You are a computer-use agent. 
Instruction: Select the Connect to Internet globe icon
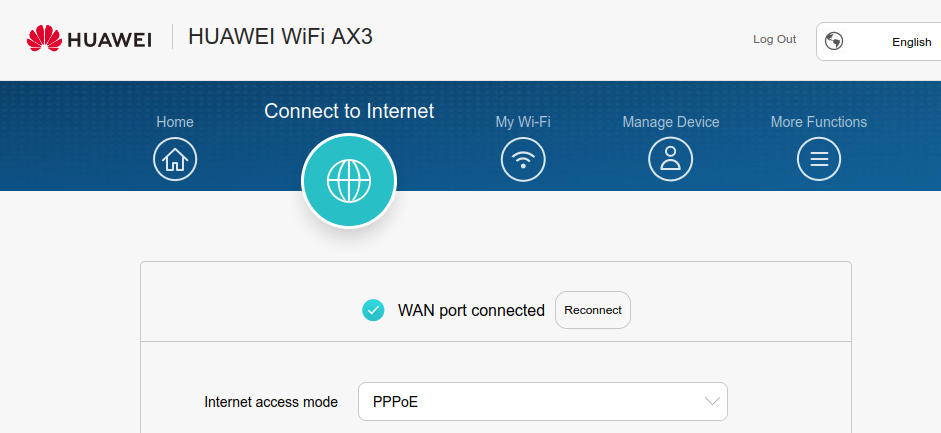(x=349, y=180)
